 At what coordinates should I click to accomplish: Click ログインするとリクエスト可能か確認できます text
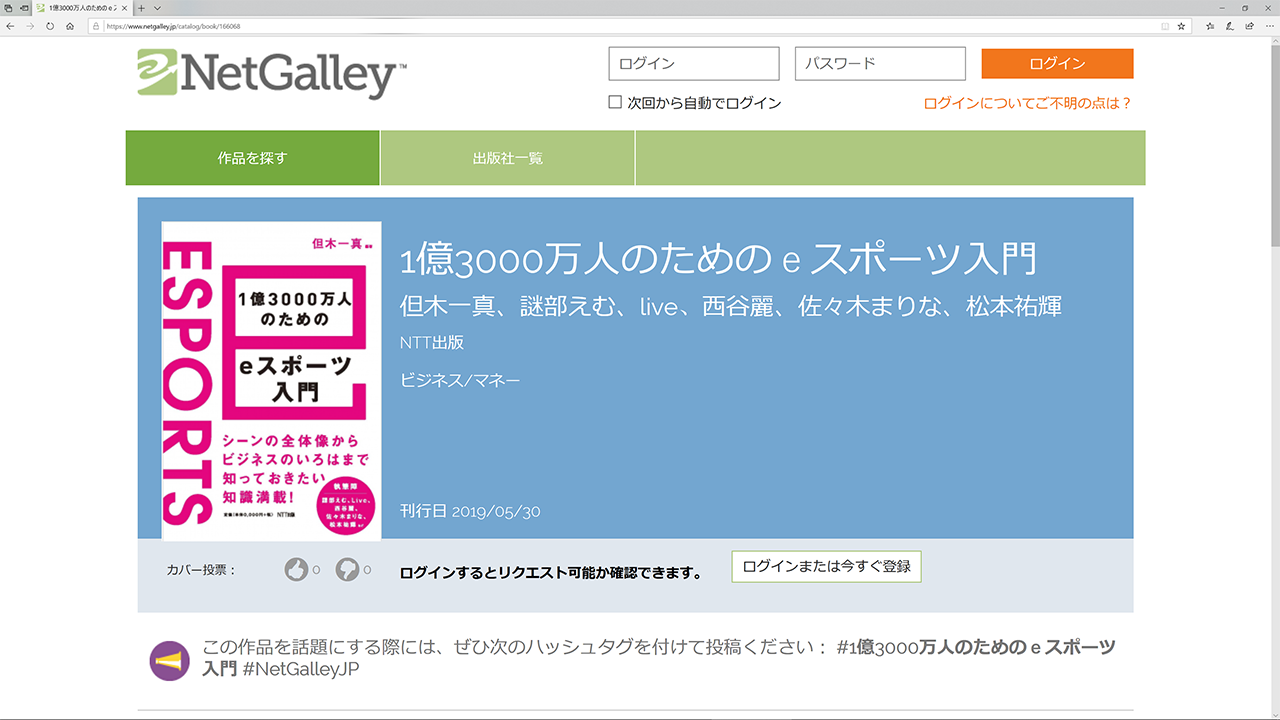point(550,573)
